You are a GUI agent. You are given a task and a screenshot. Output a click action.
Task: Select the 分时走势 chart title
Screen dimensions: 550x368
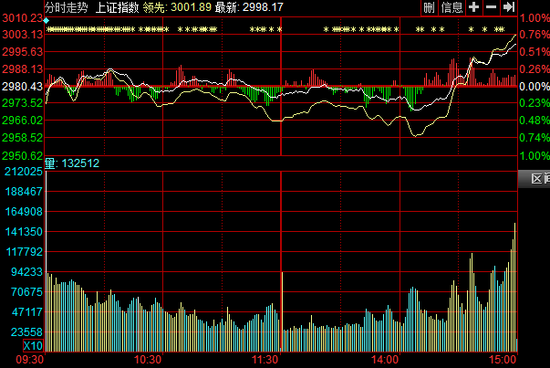(66, 7)
